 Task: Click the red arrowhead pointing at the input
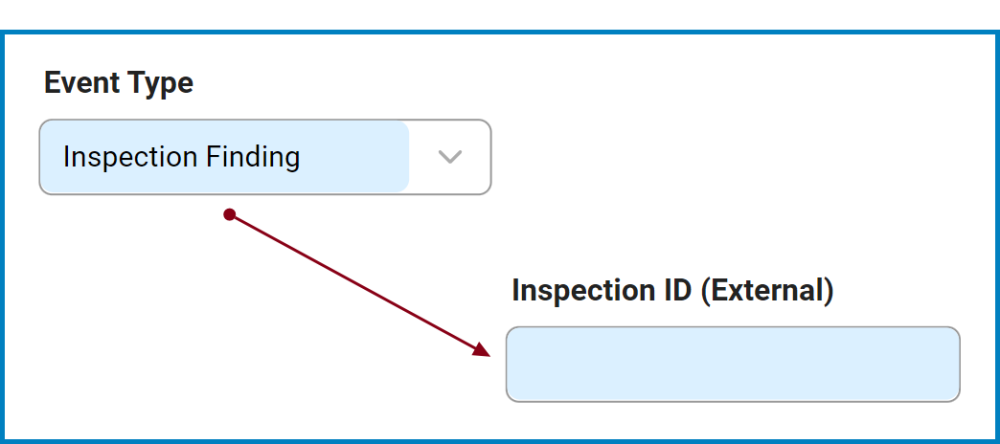[x=481, y=348]
